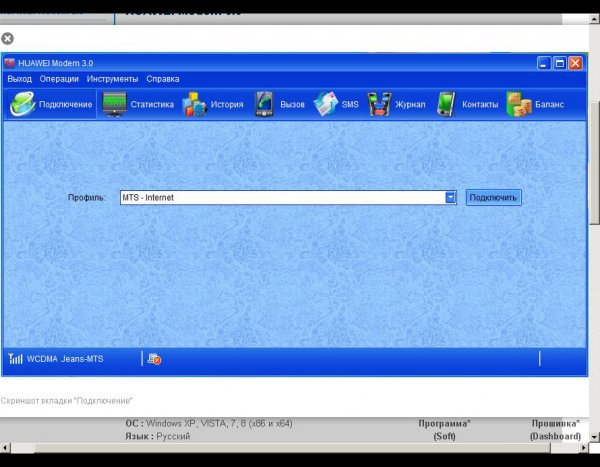
Task: Click the browser scrollbar left arrow
Action: [x=5, y=447]
